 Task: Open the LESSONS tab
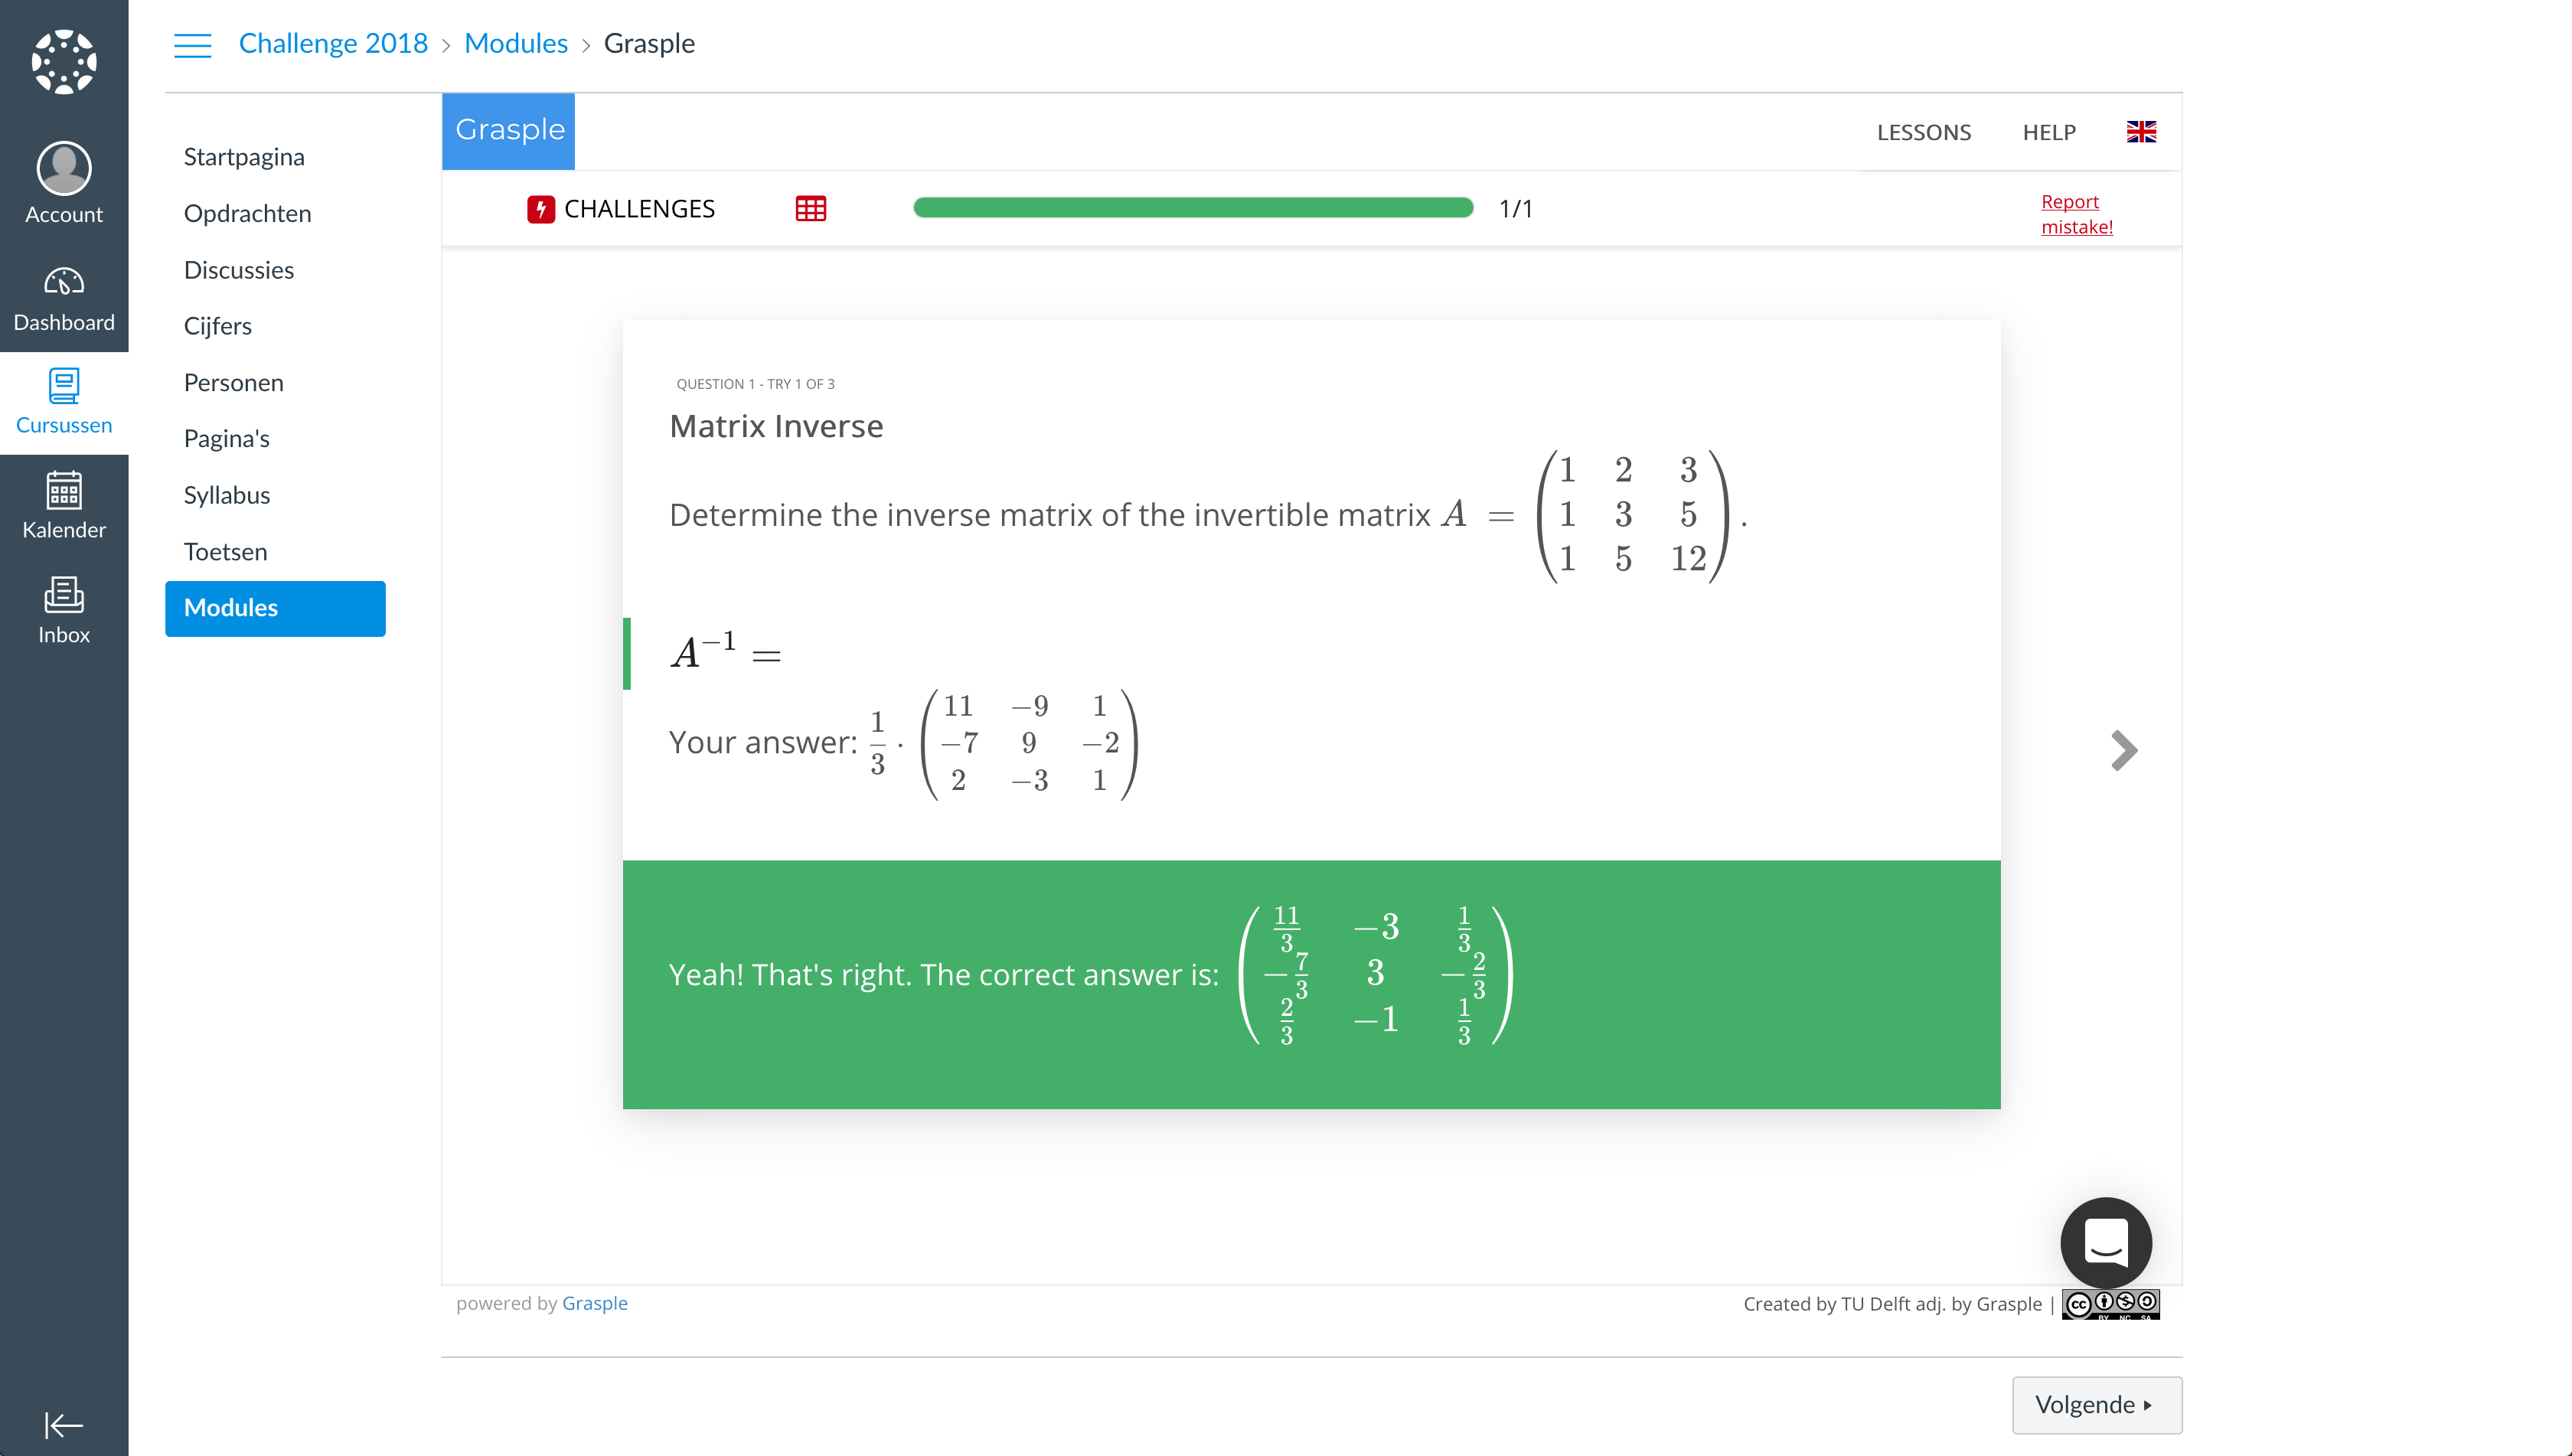point(1924,132)
